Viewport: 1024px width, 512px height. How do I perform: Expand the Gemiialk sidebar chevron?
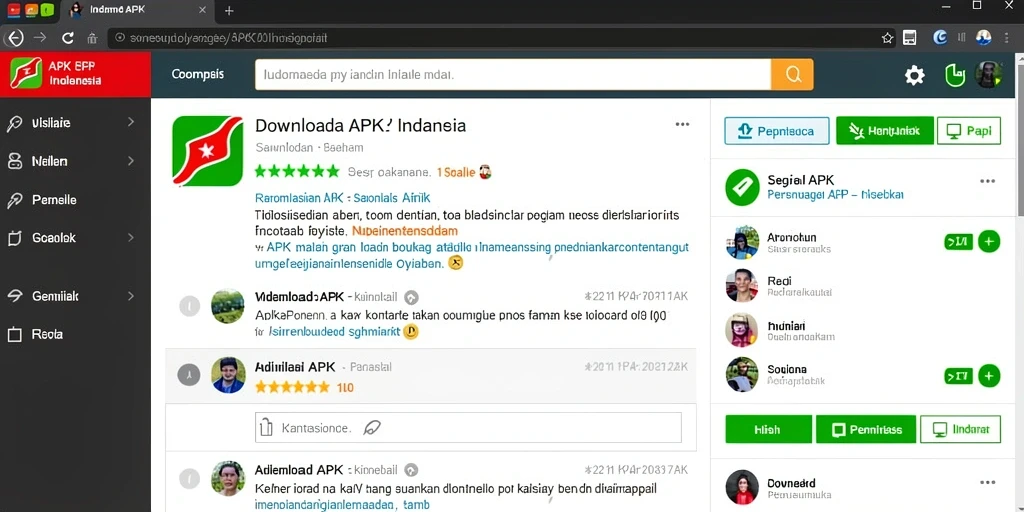[x=131, y=296]
